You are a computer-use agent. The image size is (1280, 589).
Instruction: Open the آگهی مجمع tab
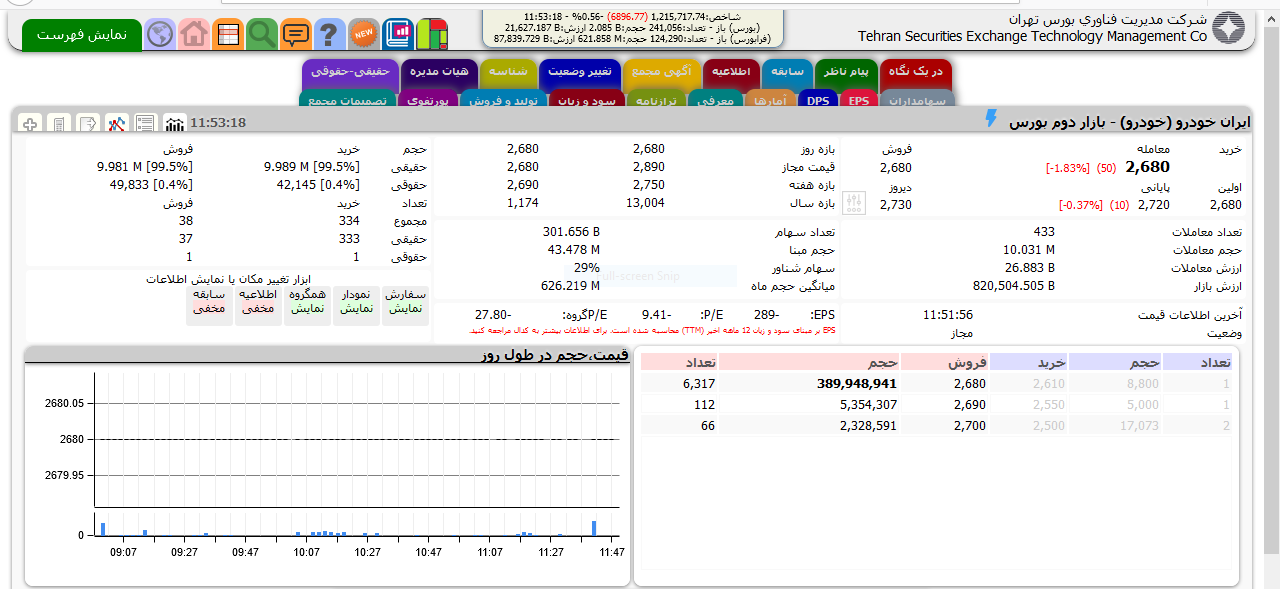coord(663,73)
